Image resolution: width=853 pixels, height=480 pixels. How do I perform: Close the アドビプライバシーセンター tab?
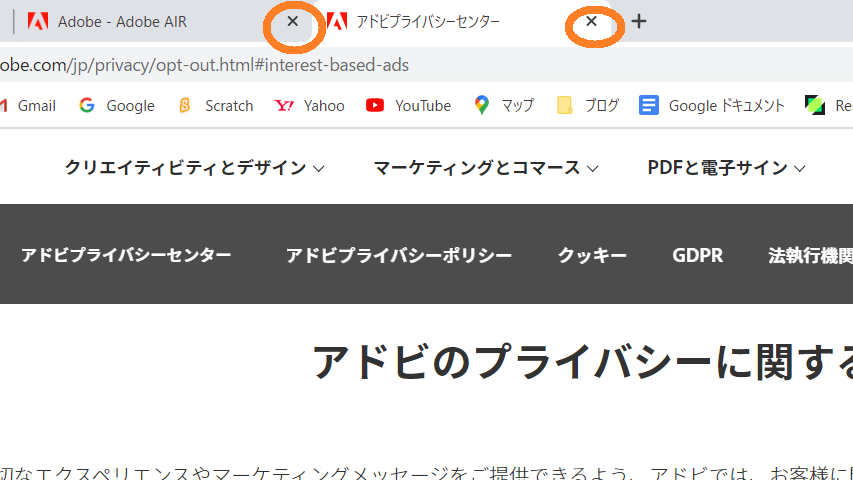coord(591,21)
